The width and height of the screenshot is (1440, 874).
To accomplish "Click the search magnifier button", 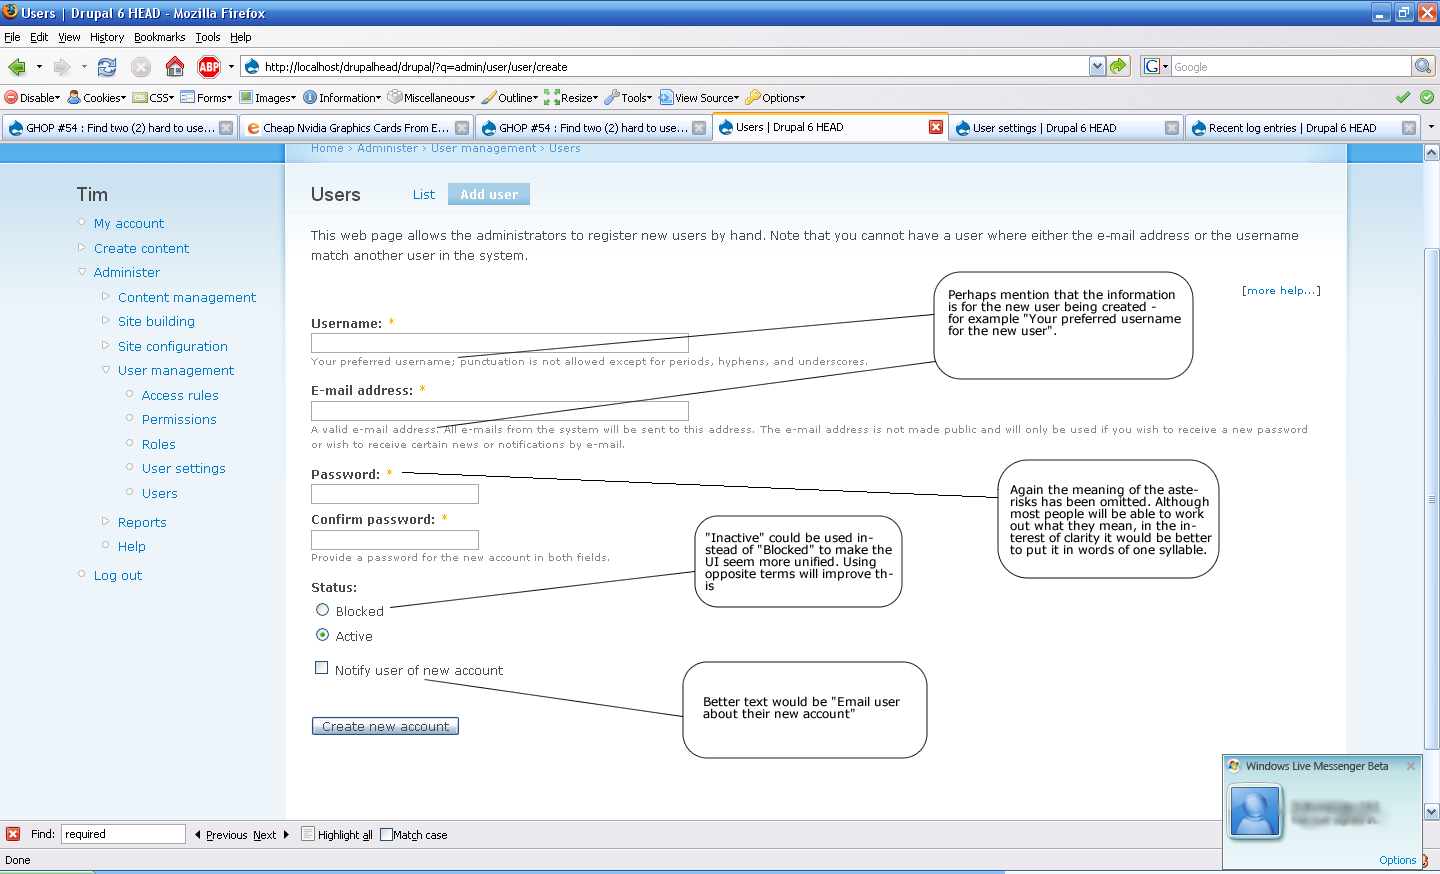I will [1423, 66].
